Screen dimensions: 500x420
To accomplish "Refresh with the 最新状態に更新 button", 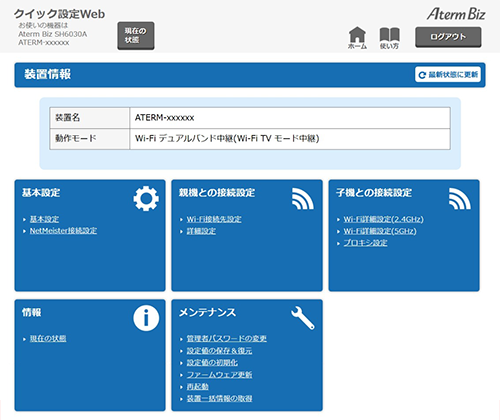I will [x=448, y=74].
